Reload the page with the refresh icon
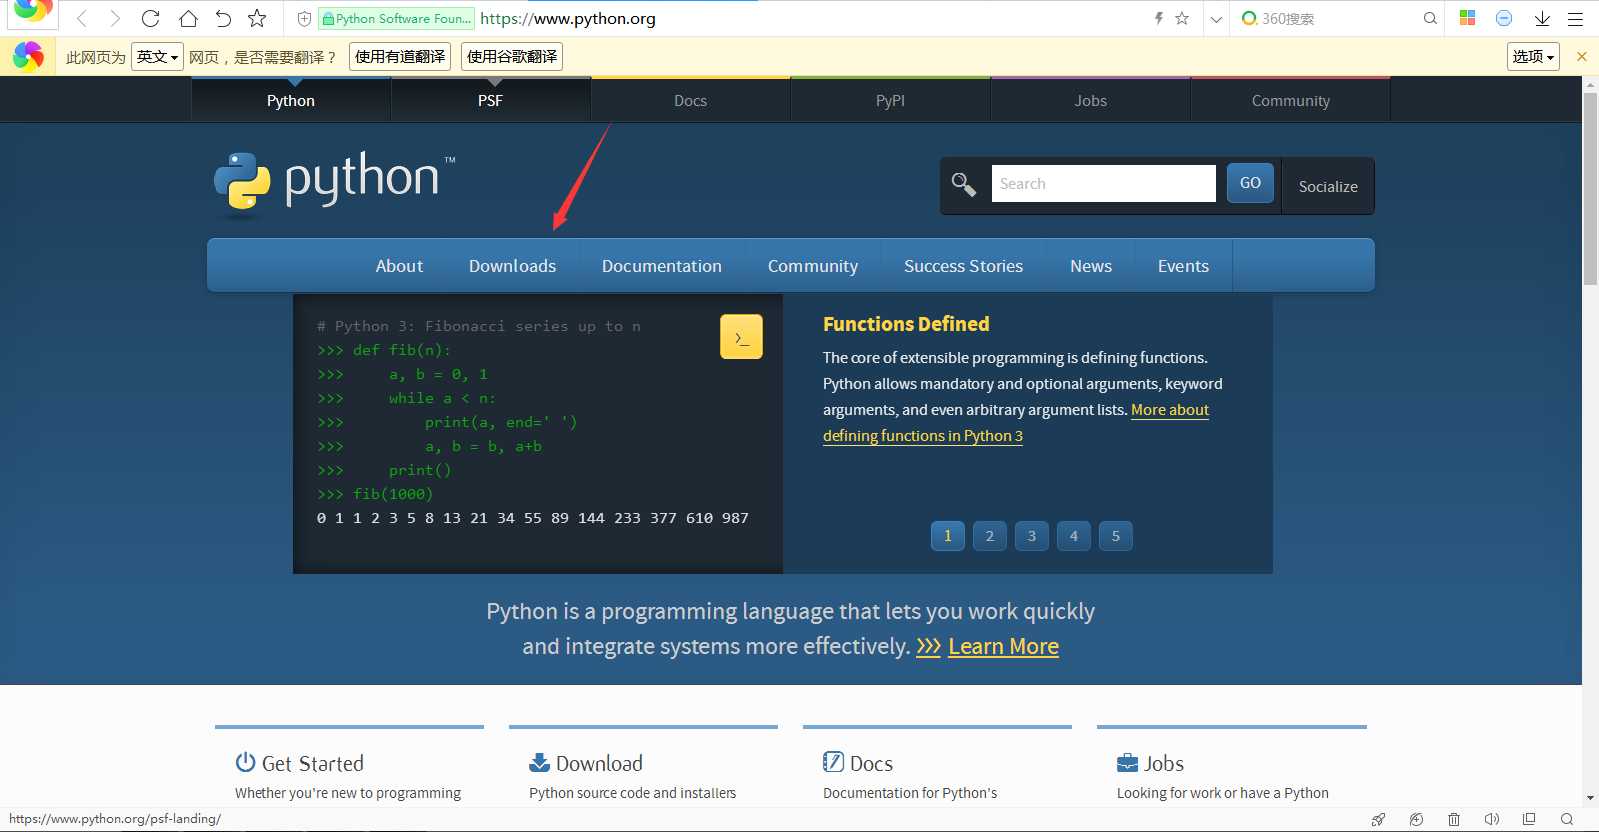1599x832 pixels. [x=151, y=18]
